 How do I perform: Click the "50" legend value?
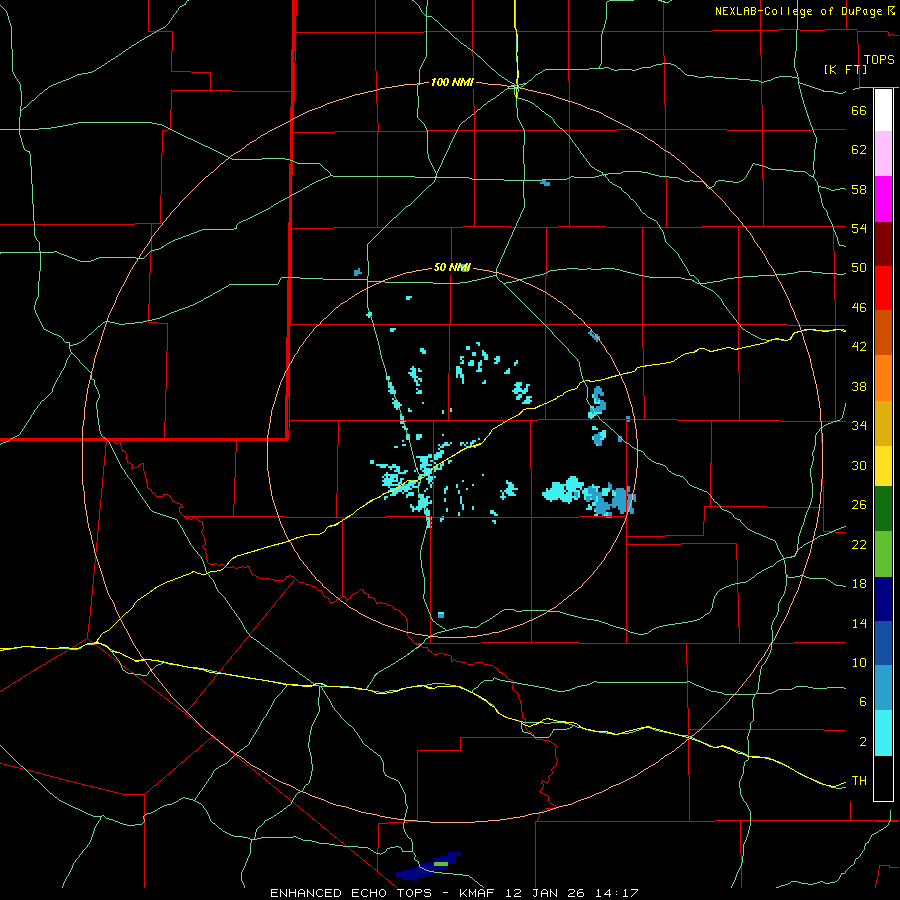coord(859,268)
